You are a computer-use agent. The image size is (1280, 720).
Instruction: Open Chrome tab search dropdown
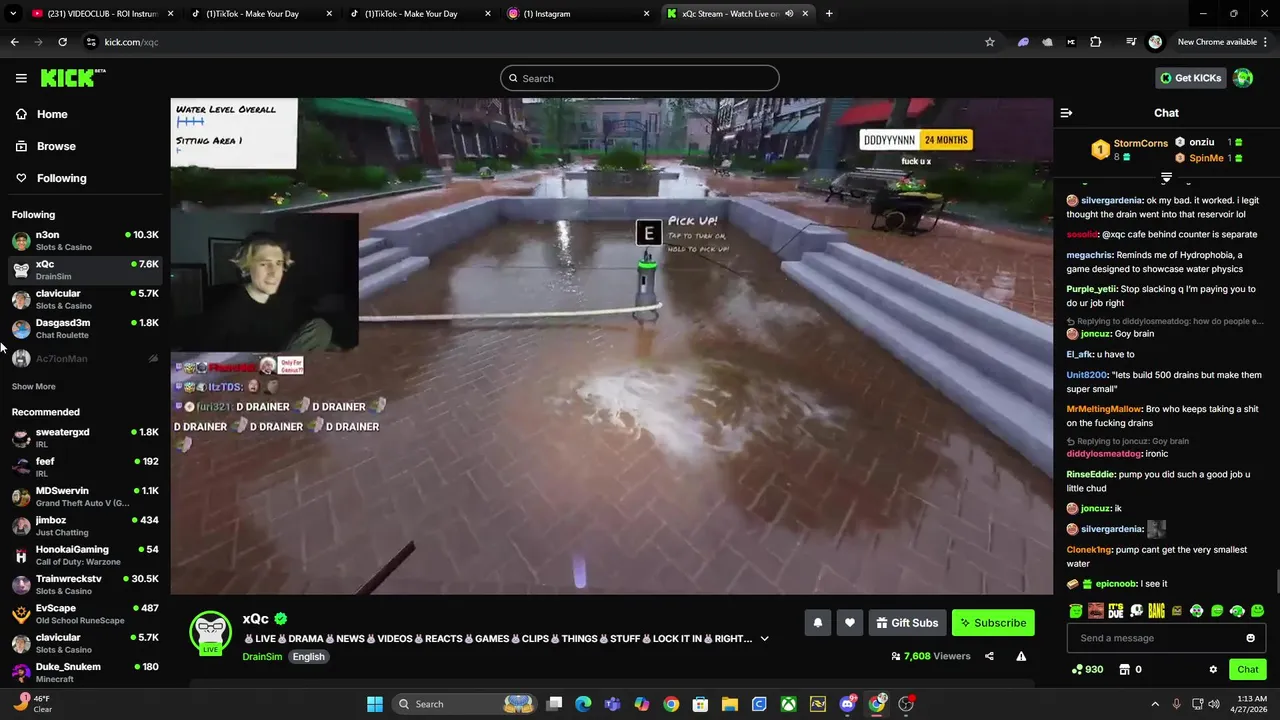[x=13, y=14]
